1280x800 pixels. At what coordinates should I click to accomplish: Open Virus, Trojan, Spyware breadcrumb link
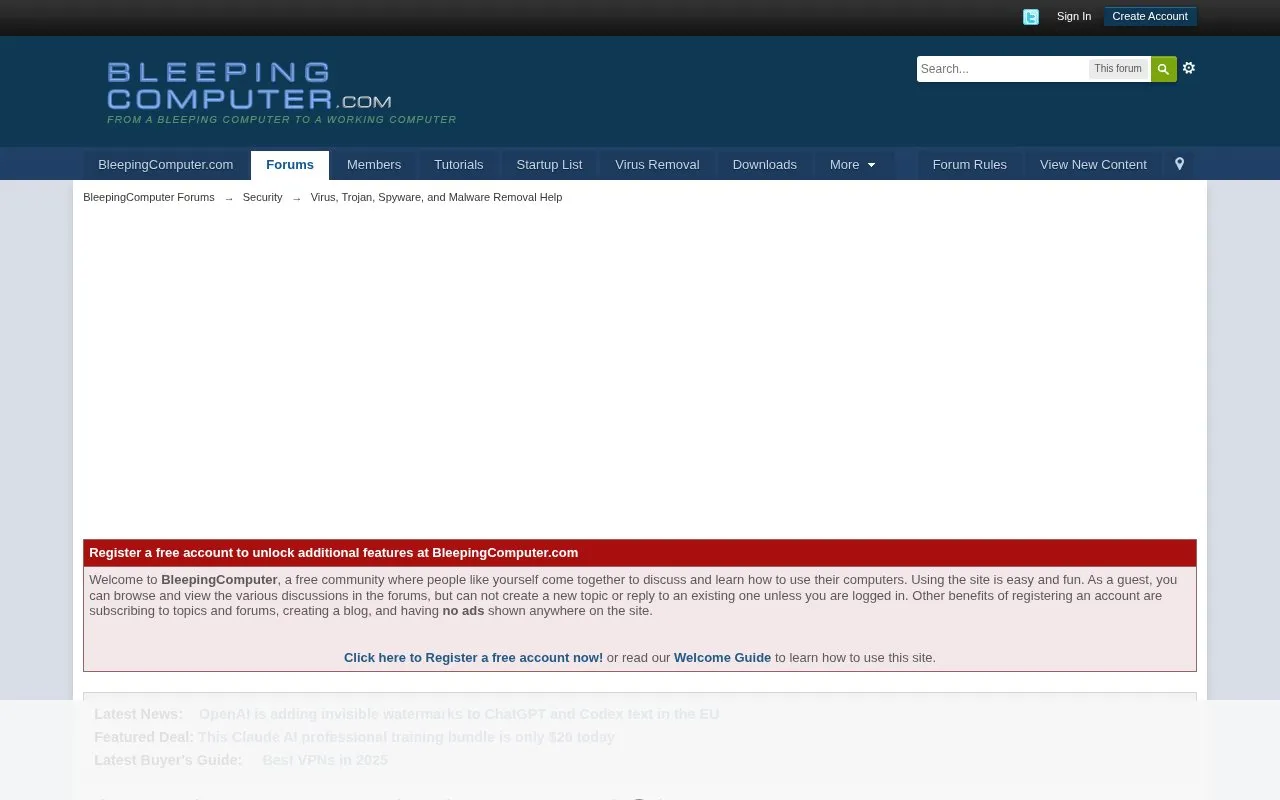(436, 197)
